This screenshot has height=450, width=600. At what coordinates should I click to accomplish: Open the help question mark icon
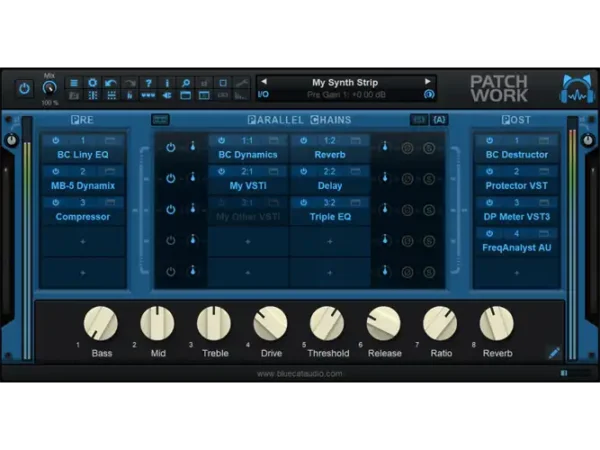pos(148,83)
